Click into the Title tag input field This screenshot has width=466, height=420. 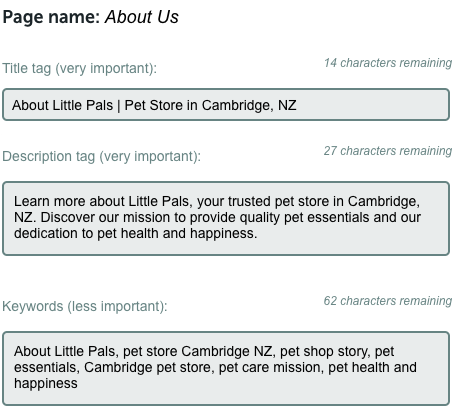coord(226,105)
